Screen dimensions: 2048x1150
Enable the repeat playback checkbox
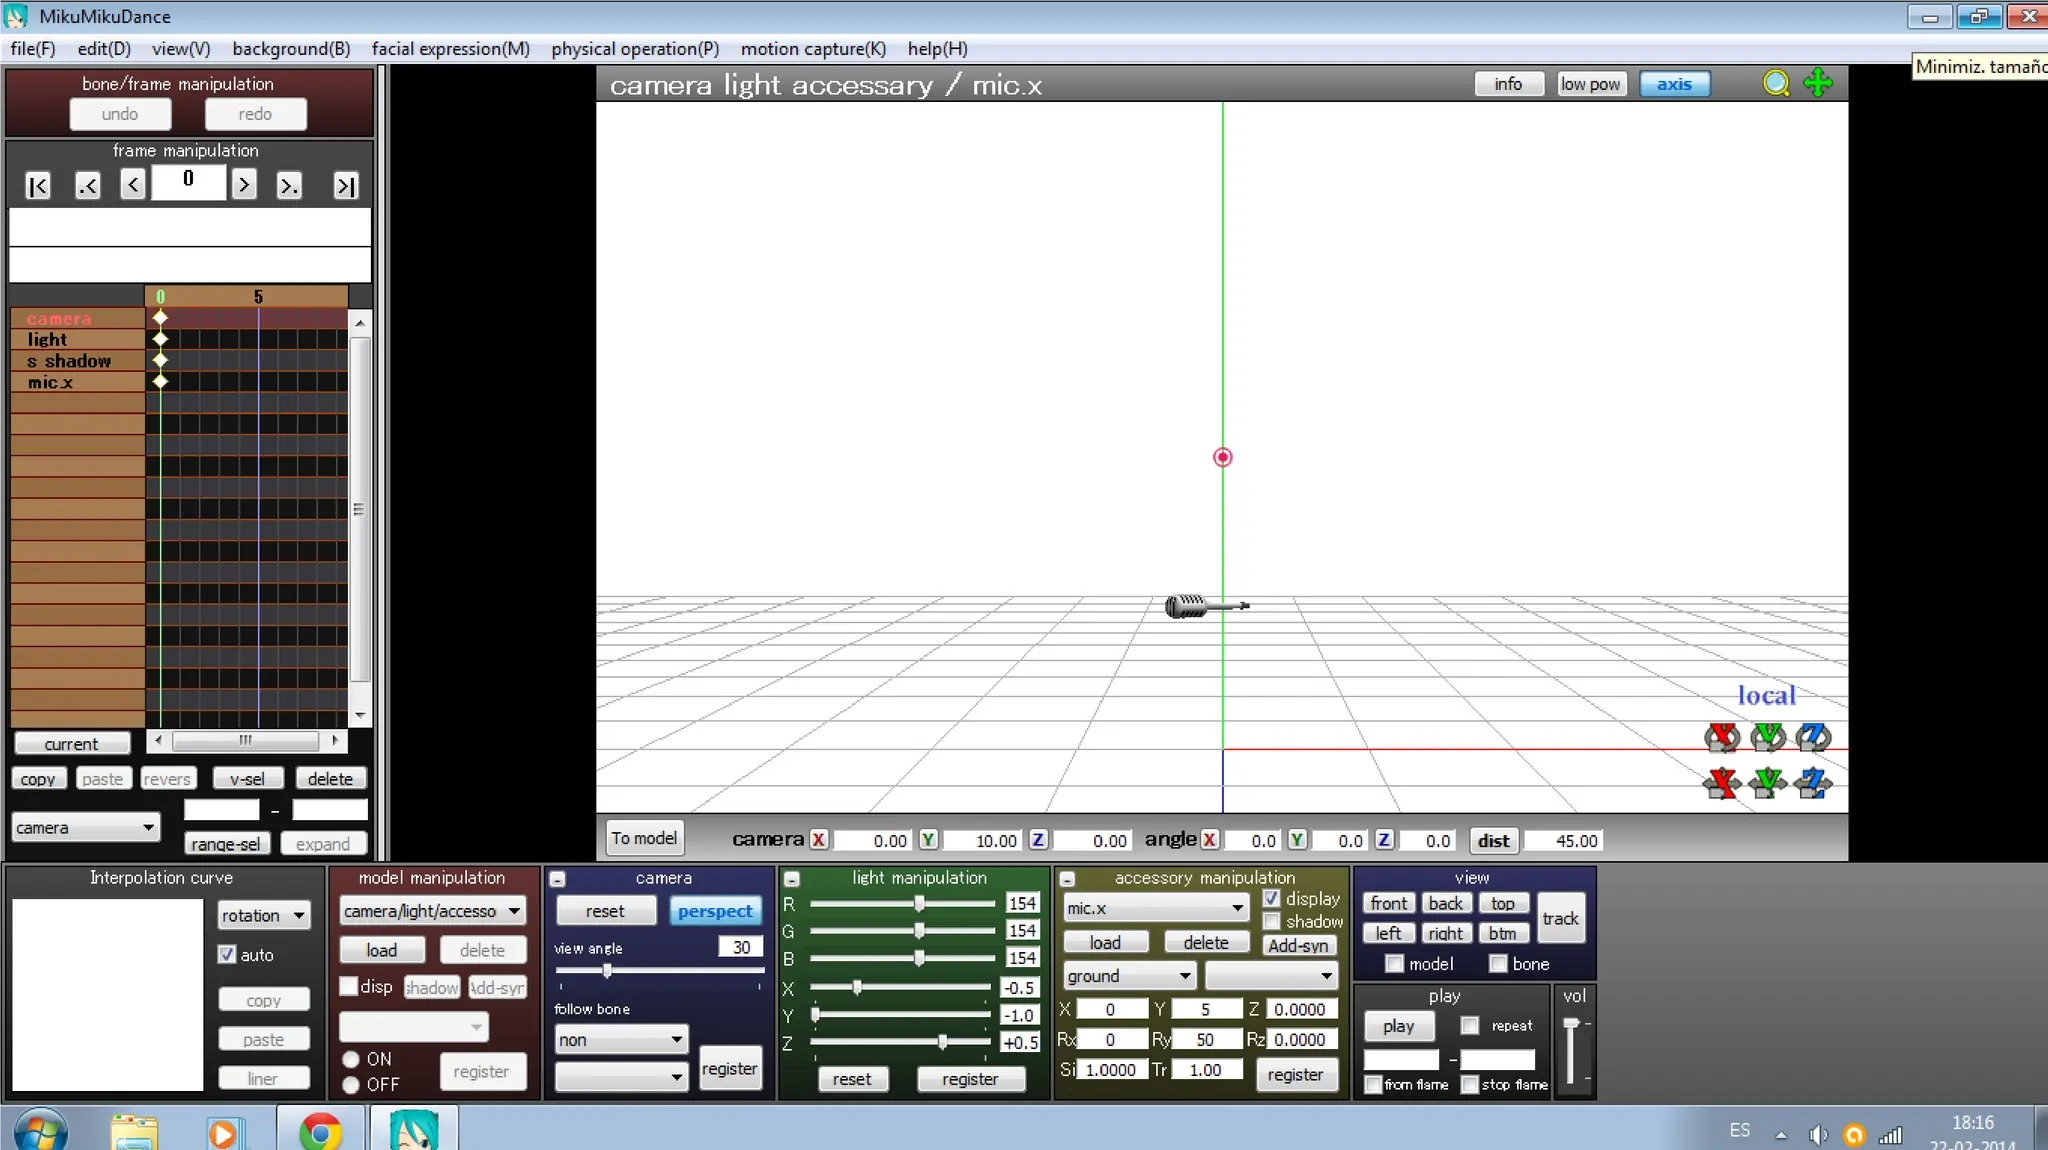pos(1470,1026)
